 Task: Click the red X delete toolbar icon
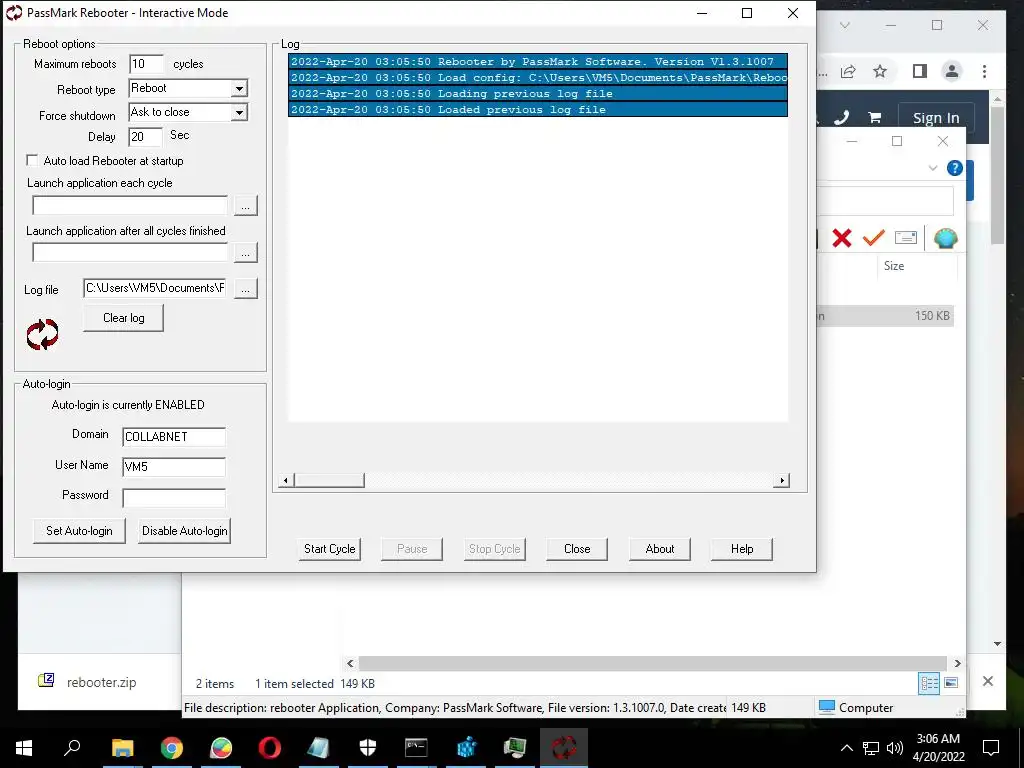click(x=842, y=238)
